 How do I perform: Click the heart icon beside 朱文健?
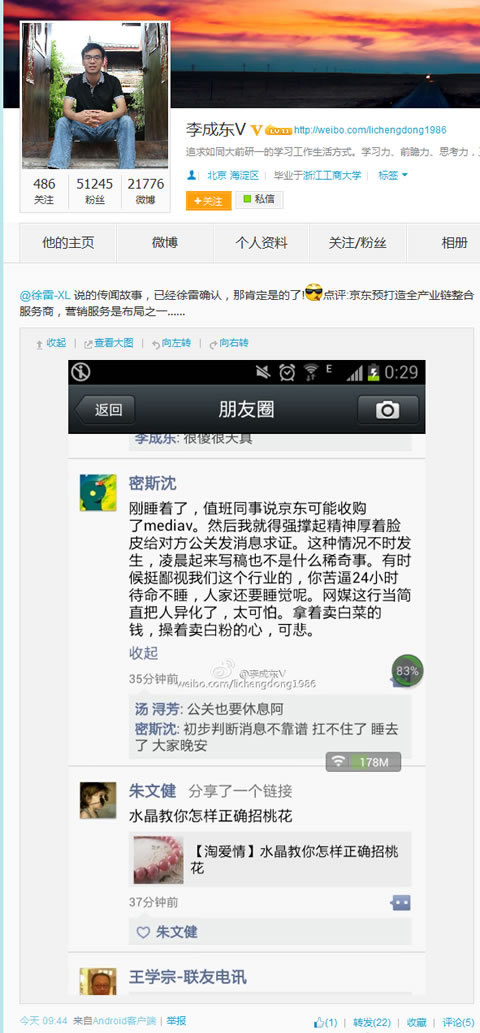point(143,932)
